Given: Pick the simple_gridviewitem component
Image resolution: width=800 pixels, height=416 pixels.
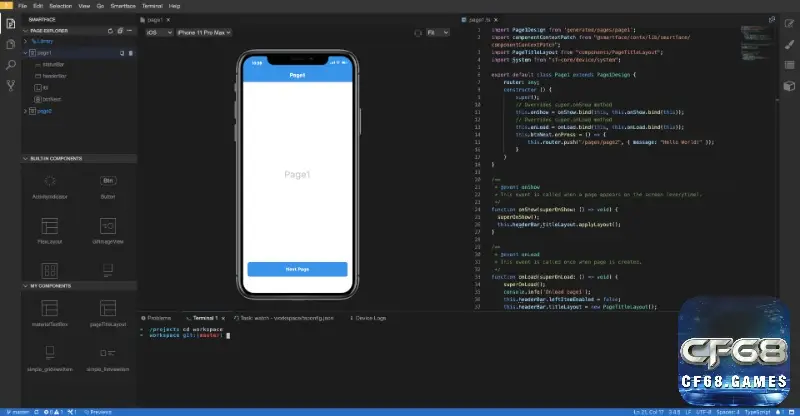Looking at the screenshot, I should (x=50, y=358).
